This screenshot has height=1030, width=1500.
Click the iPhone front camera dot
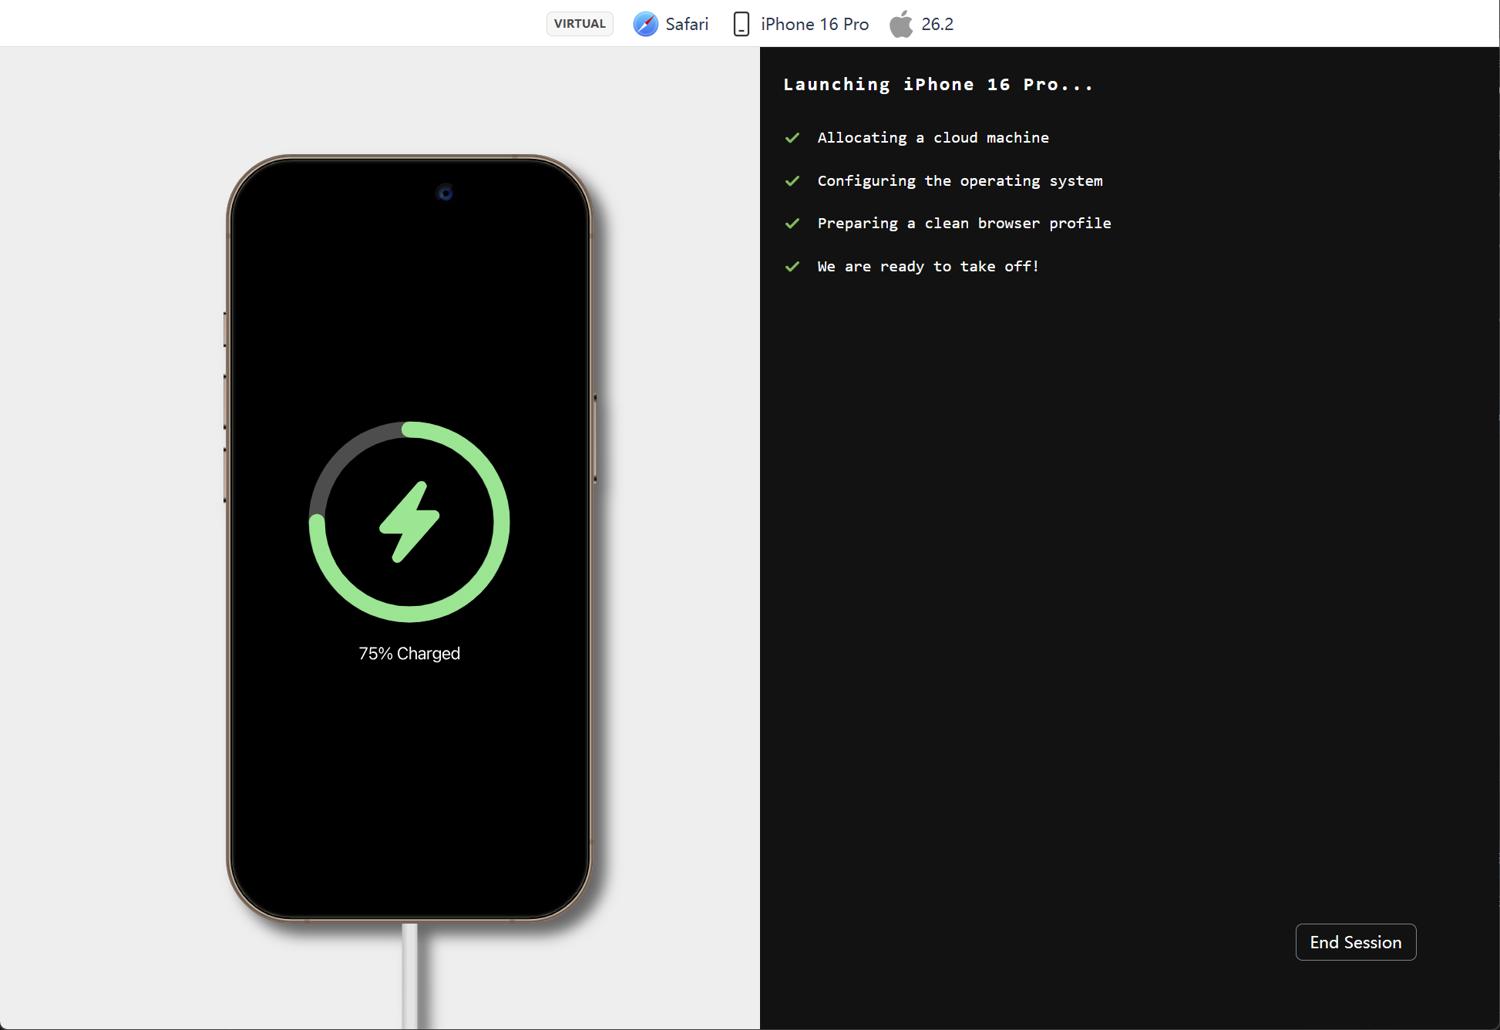click(x=445, y=193)
